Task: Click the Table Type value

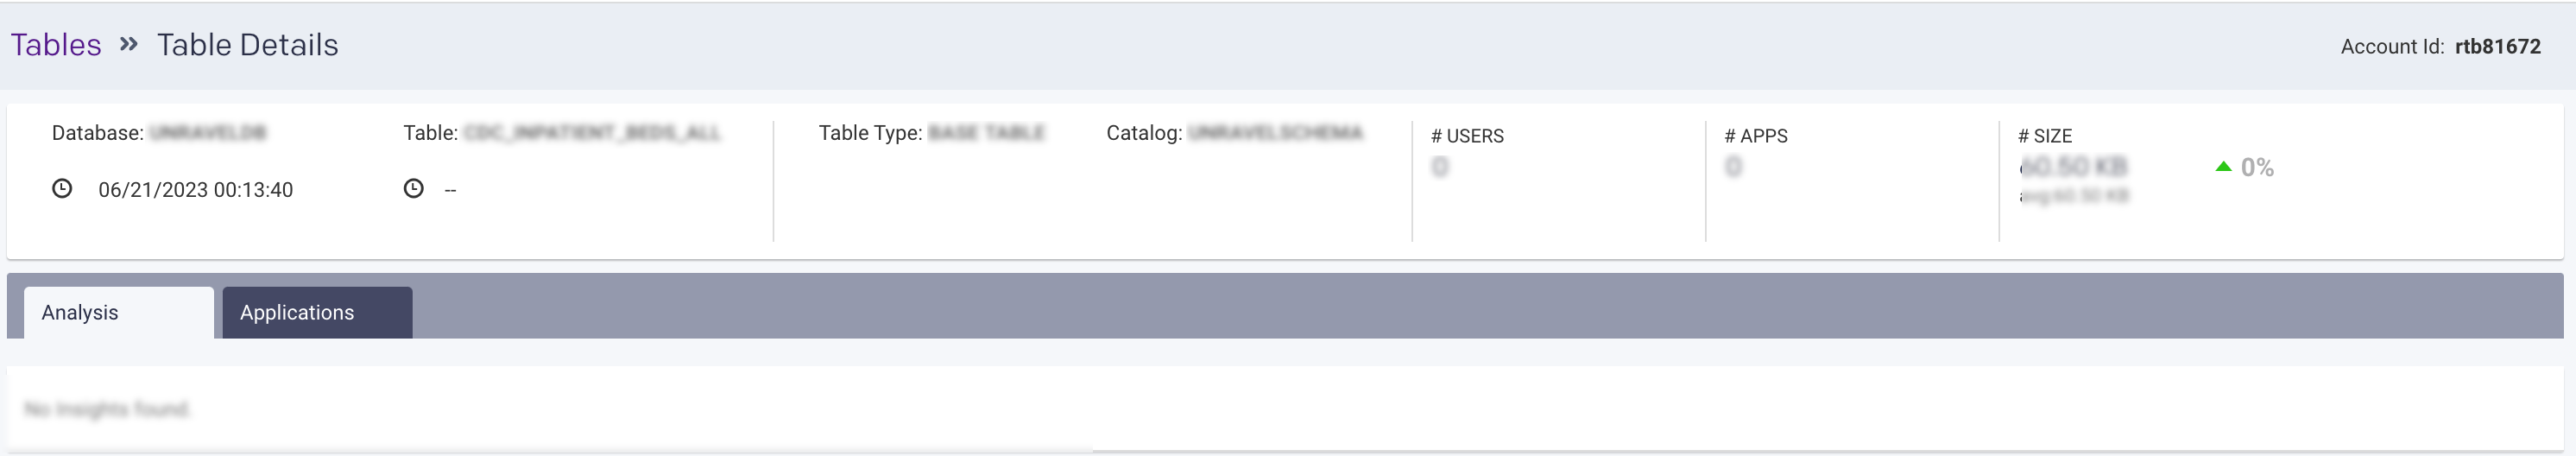Action: 986,133
